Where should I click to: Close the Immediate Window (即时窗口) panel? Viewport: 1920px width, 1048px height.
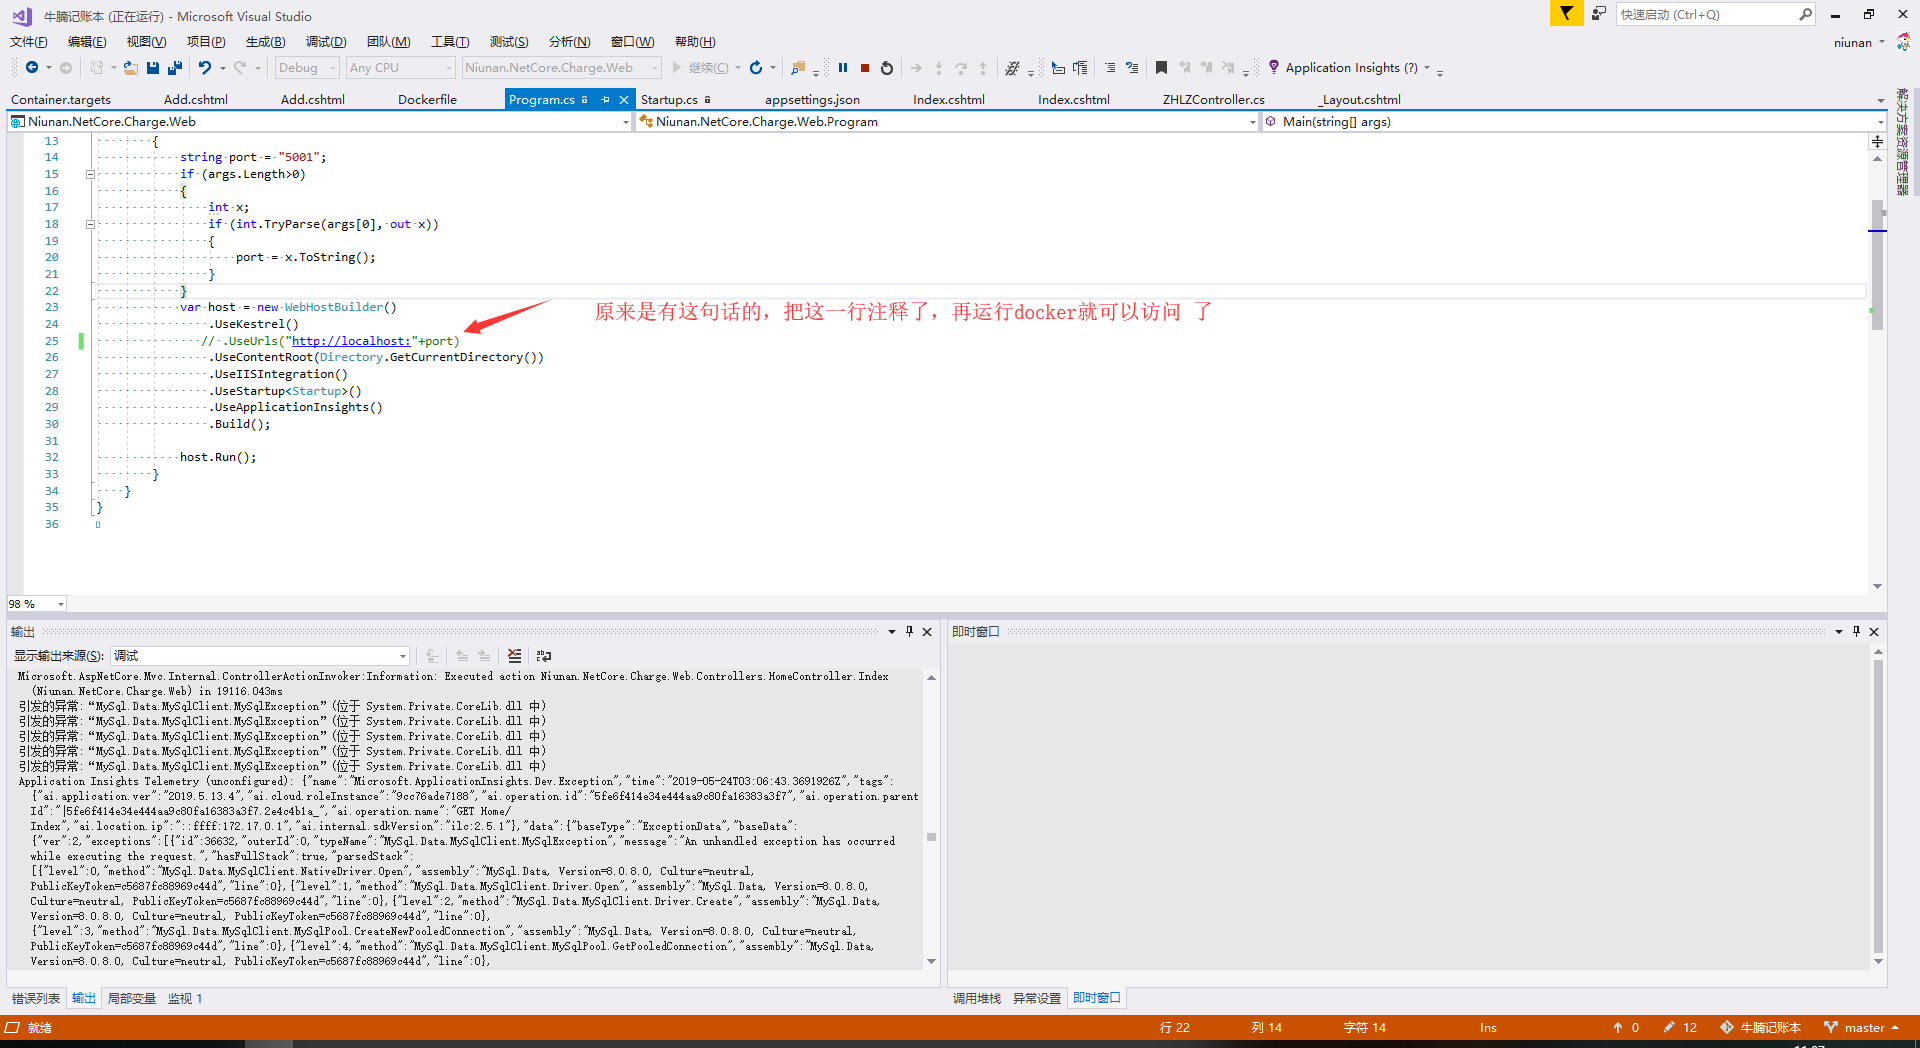1874,631
